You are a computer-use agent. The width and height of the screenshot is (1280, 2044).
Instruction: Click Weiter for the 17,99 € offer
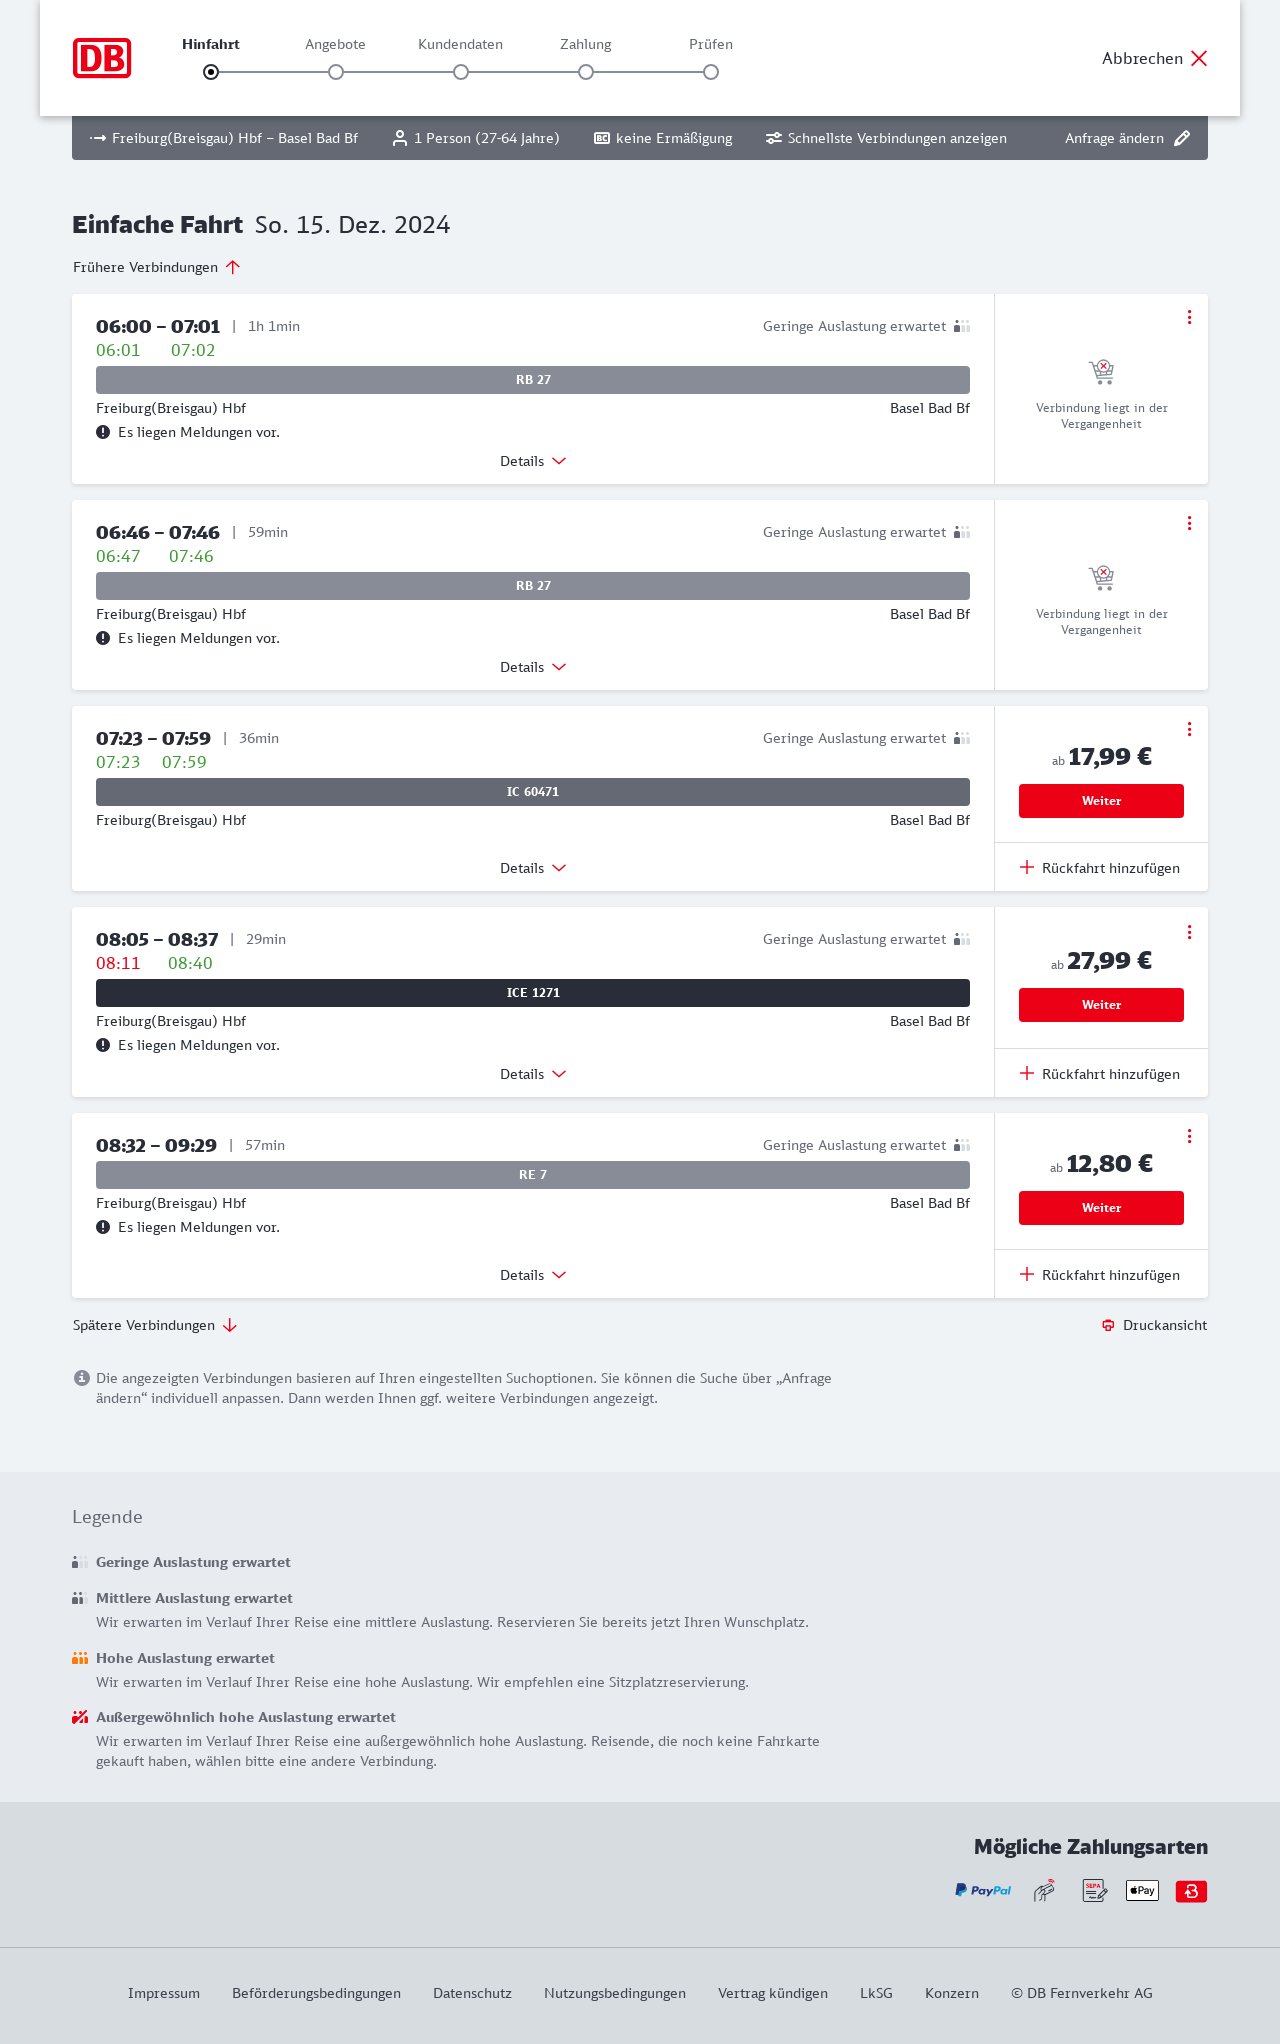pyautogui.click(x=1101, y=801)
